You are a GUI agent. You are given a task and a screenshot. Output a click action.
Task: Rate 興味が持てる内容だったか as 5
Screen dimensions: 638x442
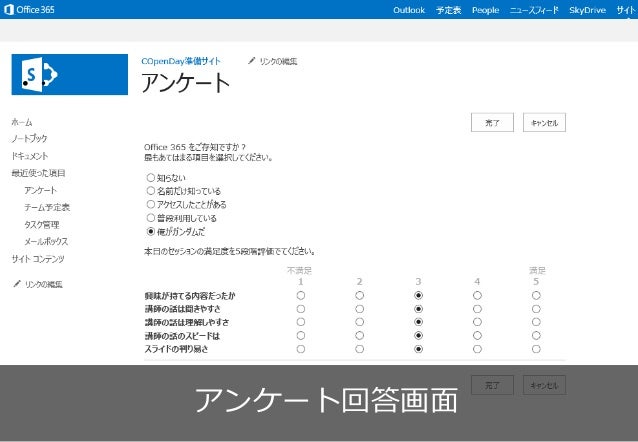tap(536, 295)
